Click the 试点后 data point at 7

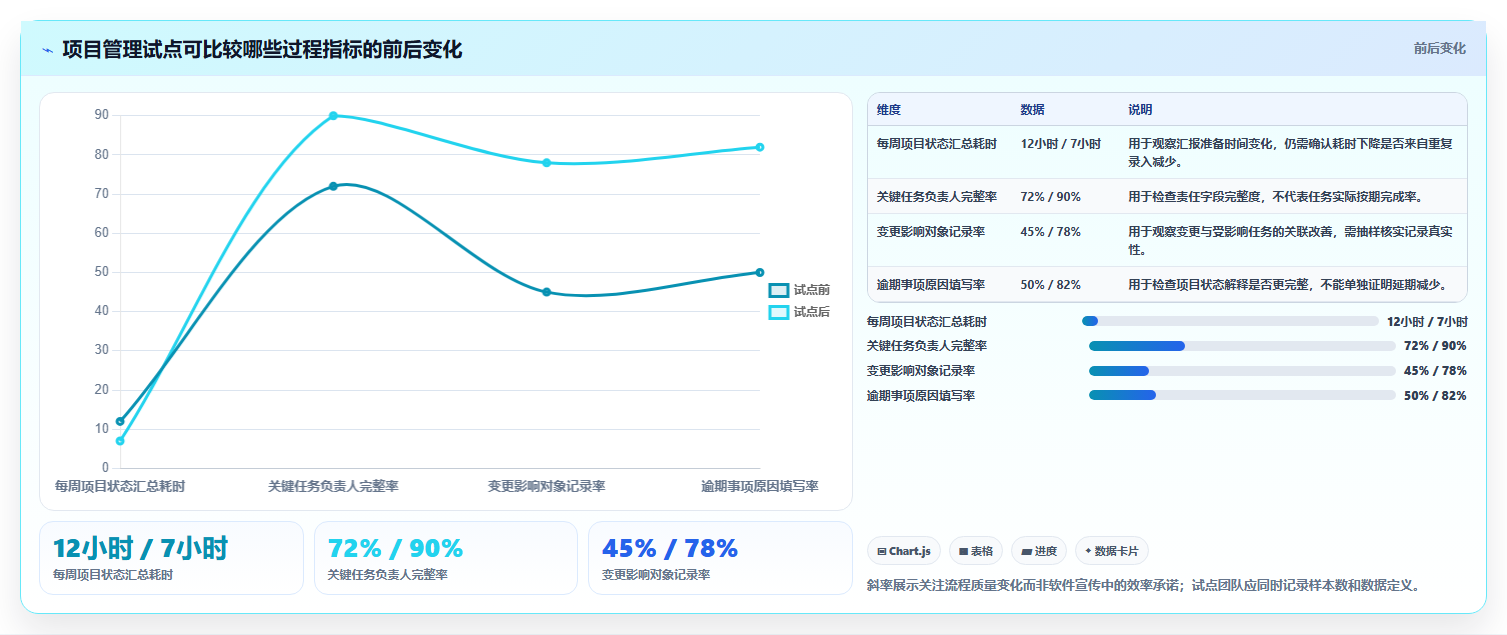[x=120, y=441]
